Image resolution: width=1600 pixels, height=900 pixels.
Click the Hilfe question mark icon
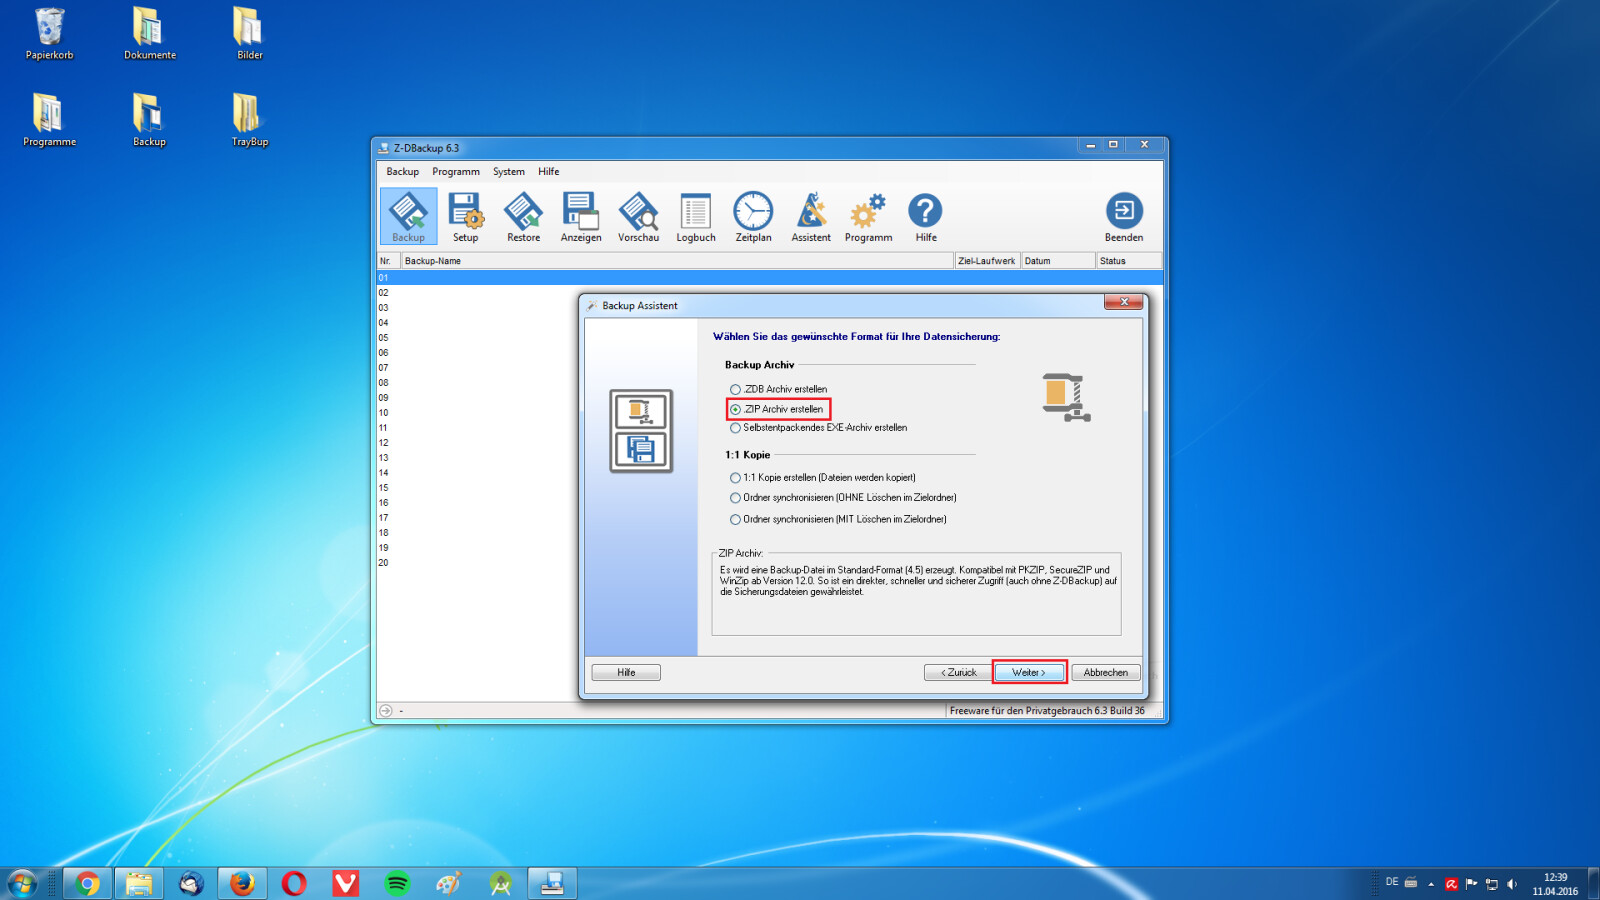coord(926,216)
